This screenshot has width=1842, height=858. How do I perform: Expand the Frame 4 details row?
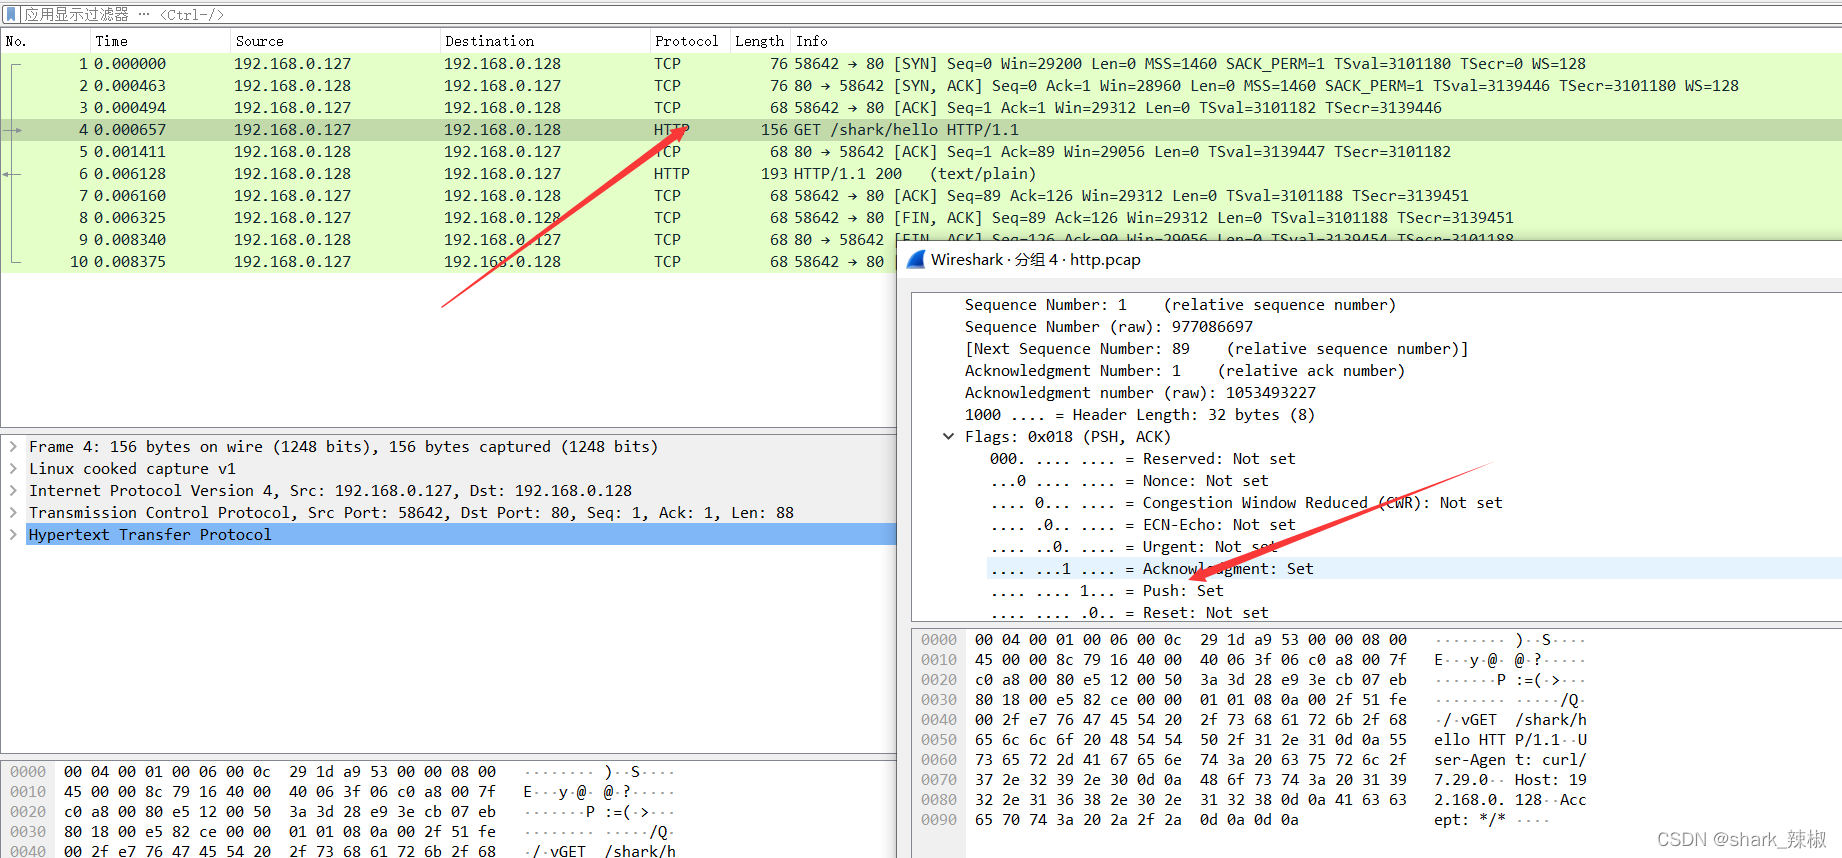(13, 447)
